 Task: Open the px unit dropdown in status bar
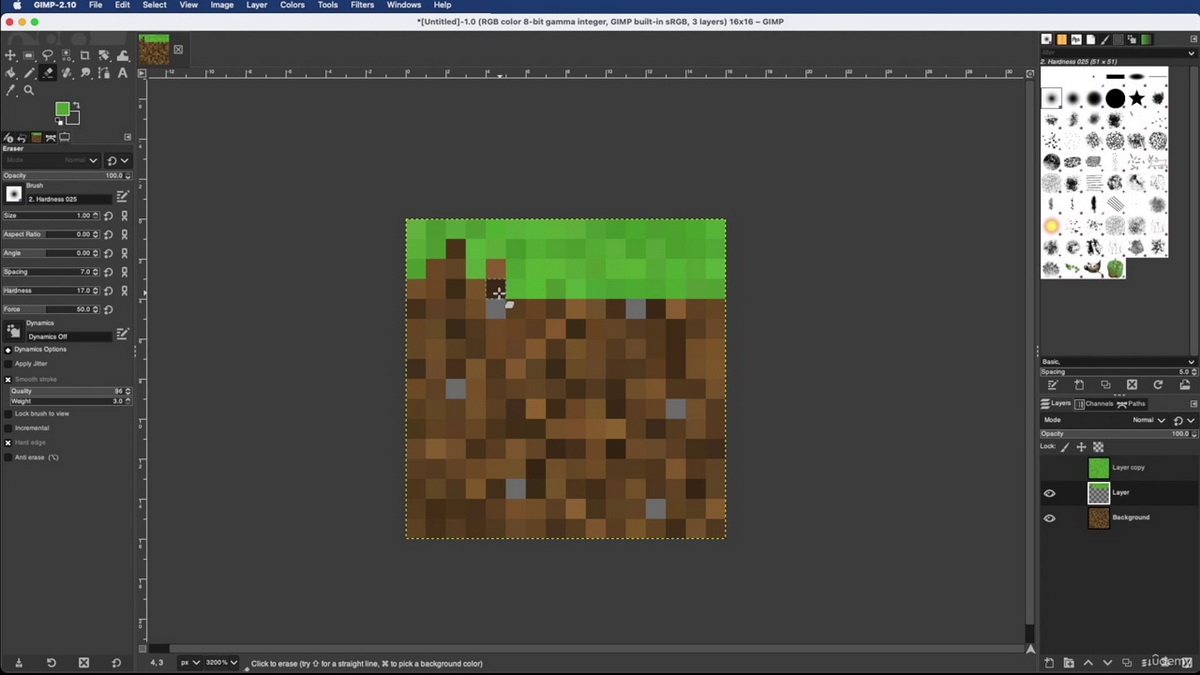[189, 662]
